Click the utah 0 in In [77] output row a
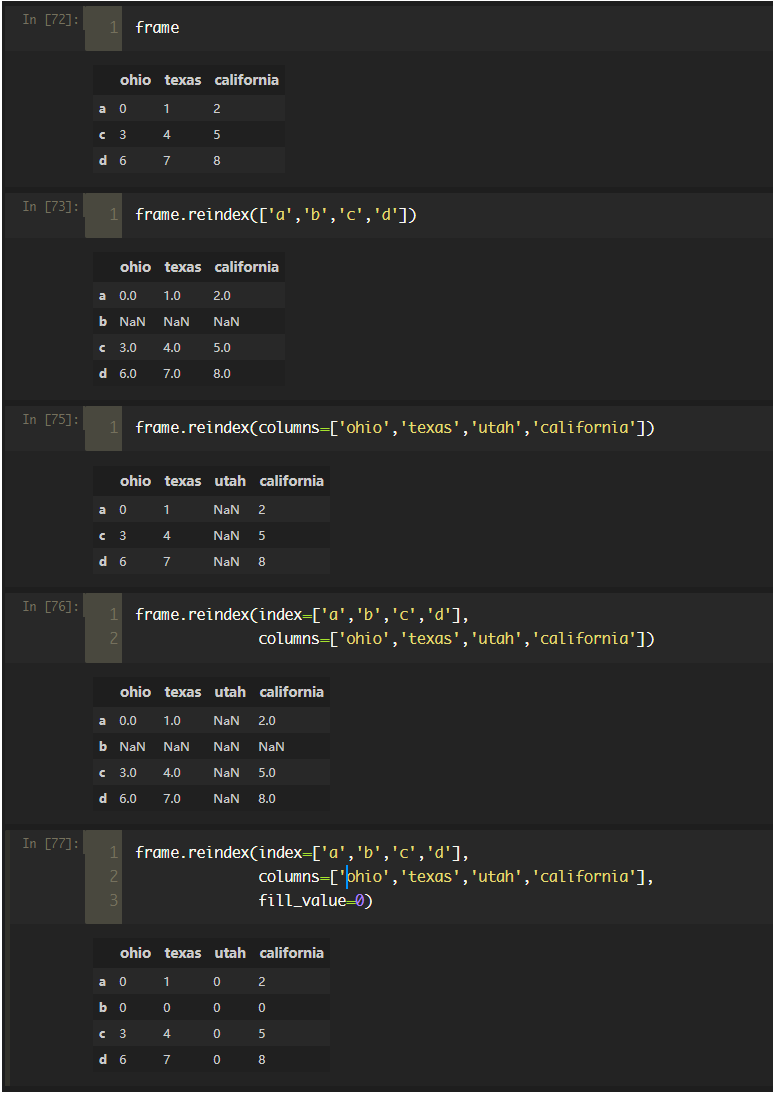Screen dimensions: 773x1094 click(x=217, y=982)
